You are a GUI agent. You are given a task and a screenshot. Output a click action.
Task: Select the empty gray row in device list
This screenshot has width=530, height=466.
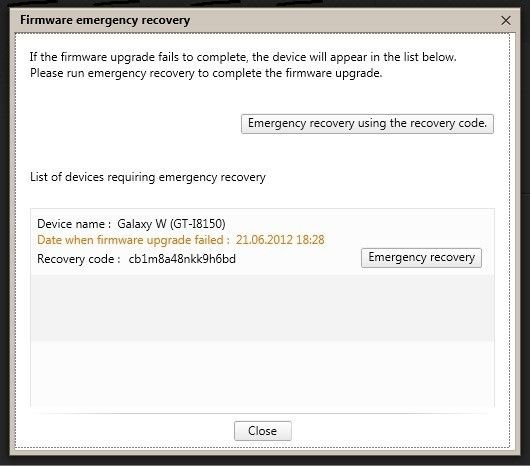[x=262, y=308]
